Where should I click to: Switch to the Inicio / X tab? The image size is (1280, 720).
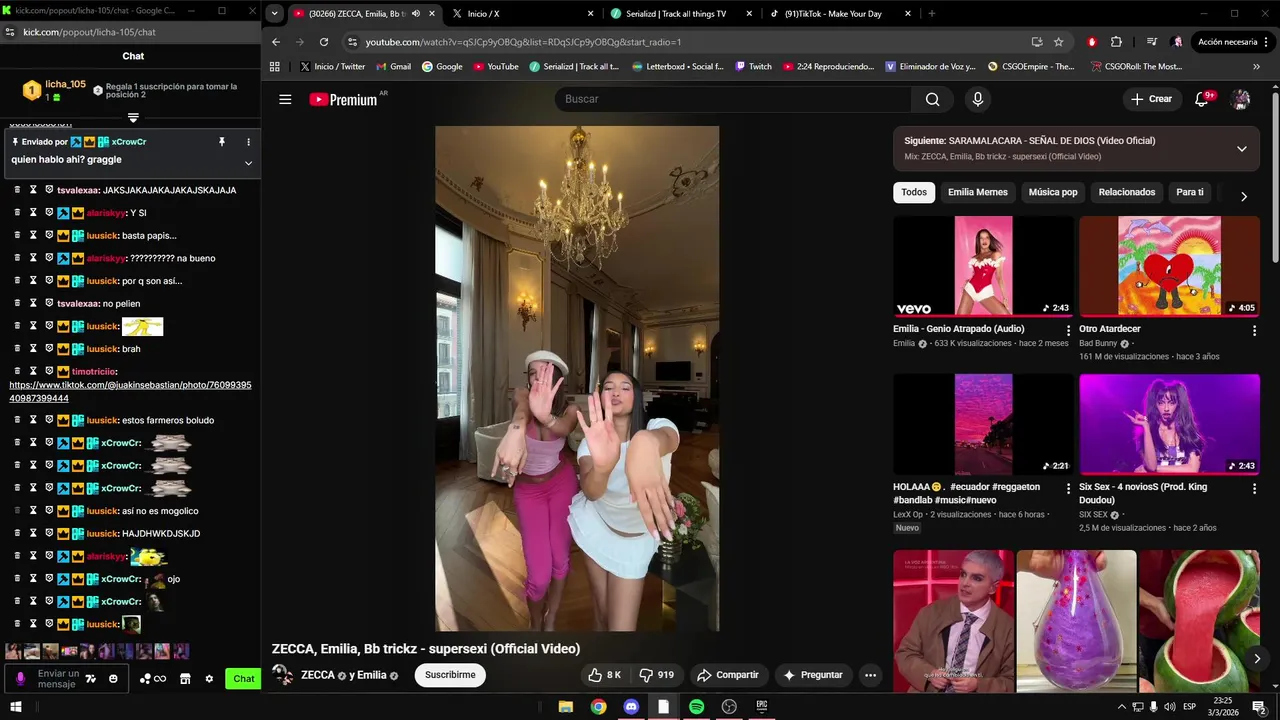tap(521, 14)
